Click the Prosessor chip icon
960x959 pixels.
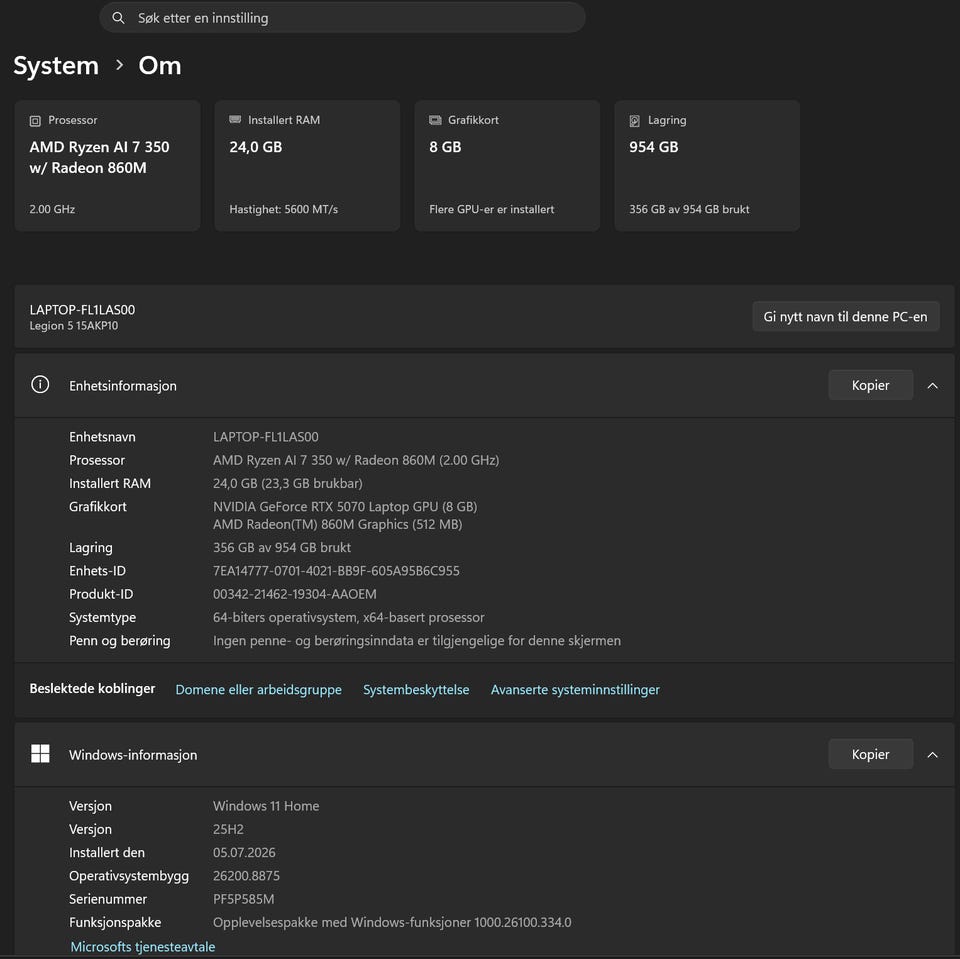click(x=35, y=121)
